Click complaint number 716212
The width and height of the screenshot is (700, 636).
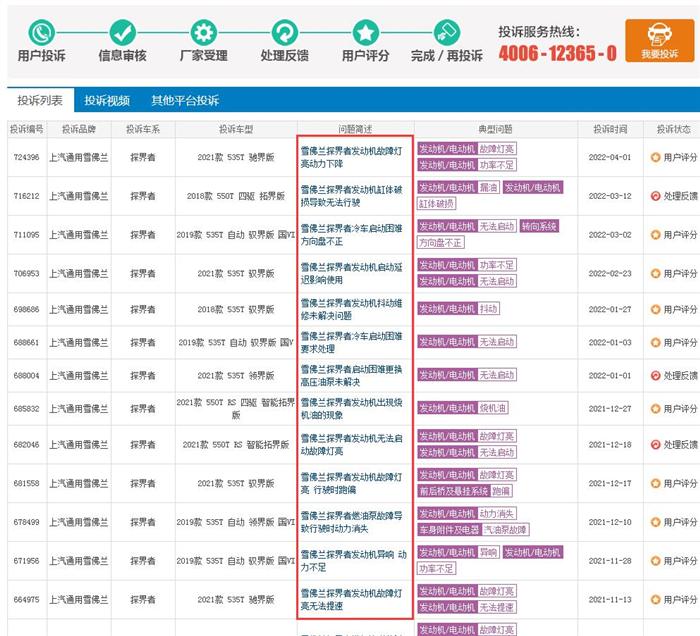click(26, 196)
